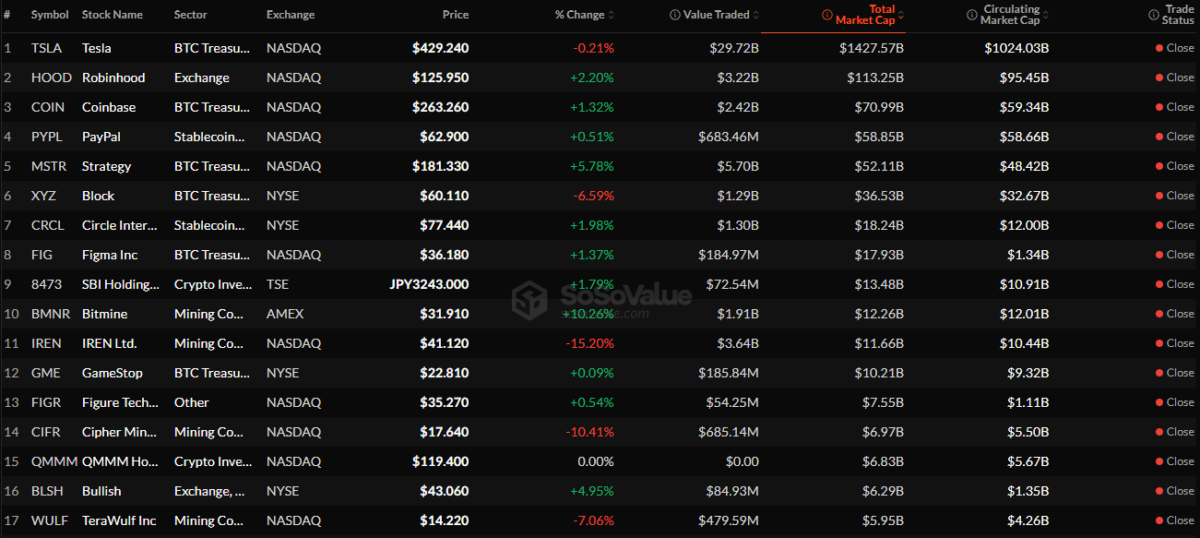Open the Circulating Market Cap info icon
Screen dimensions: 1200x538
pyautogui.click(x=972, y=15)
